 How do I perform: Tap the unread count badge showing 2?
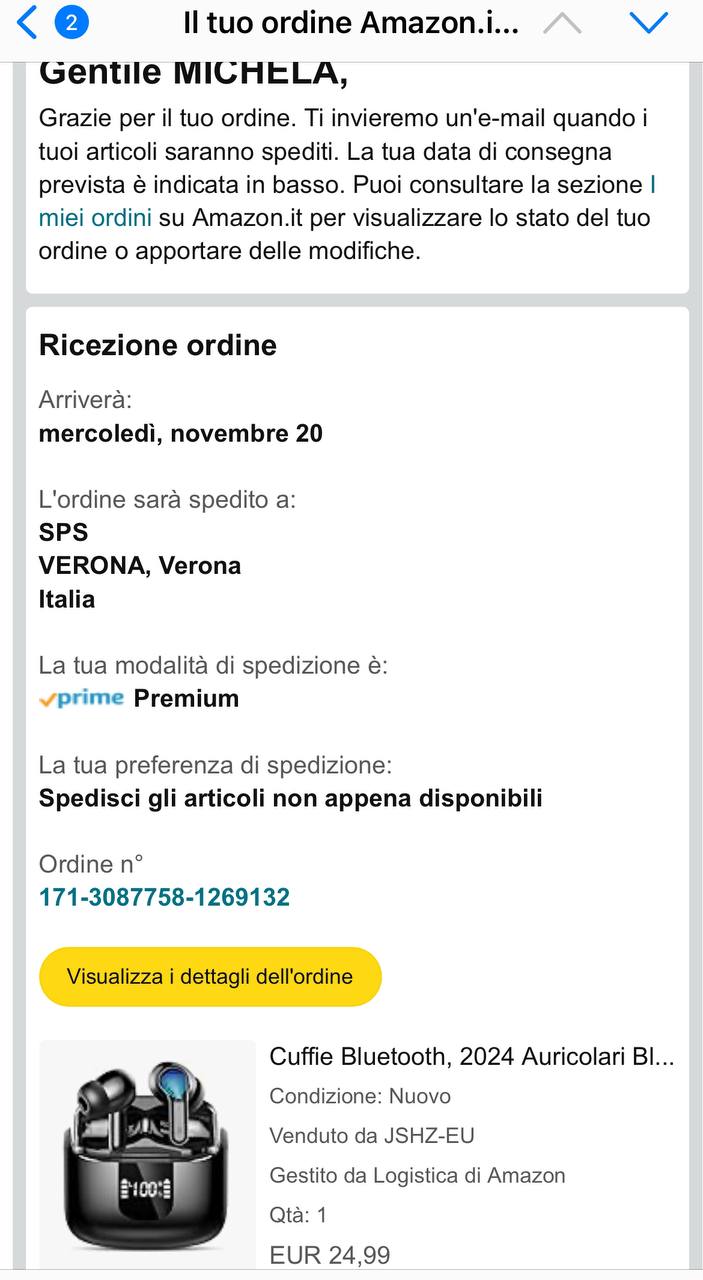click(x=71, y=22)
